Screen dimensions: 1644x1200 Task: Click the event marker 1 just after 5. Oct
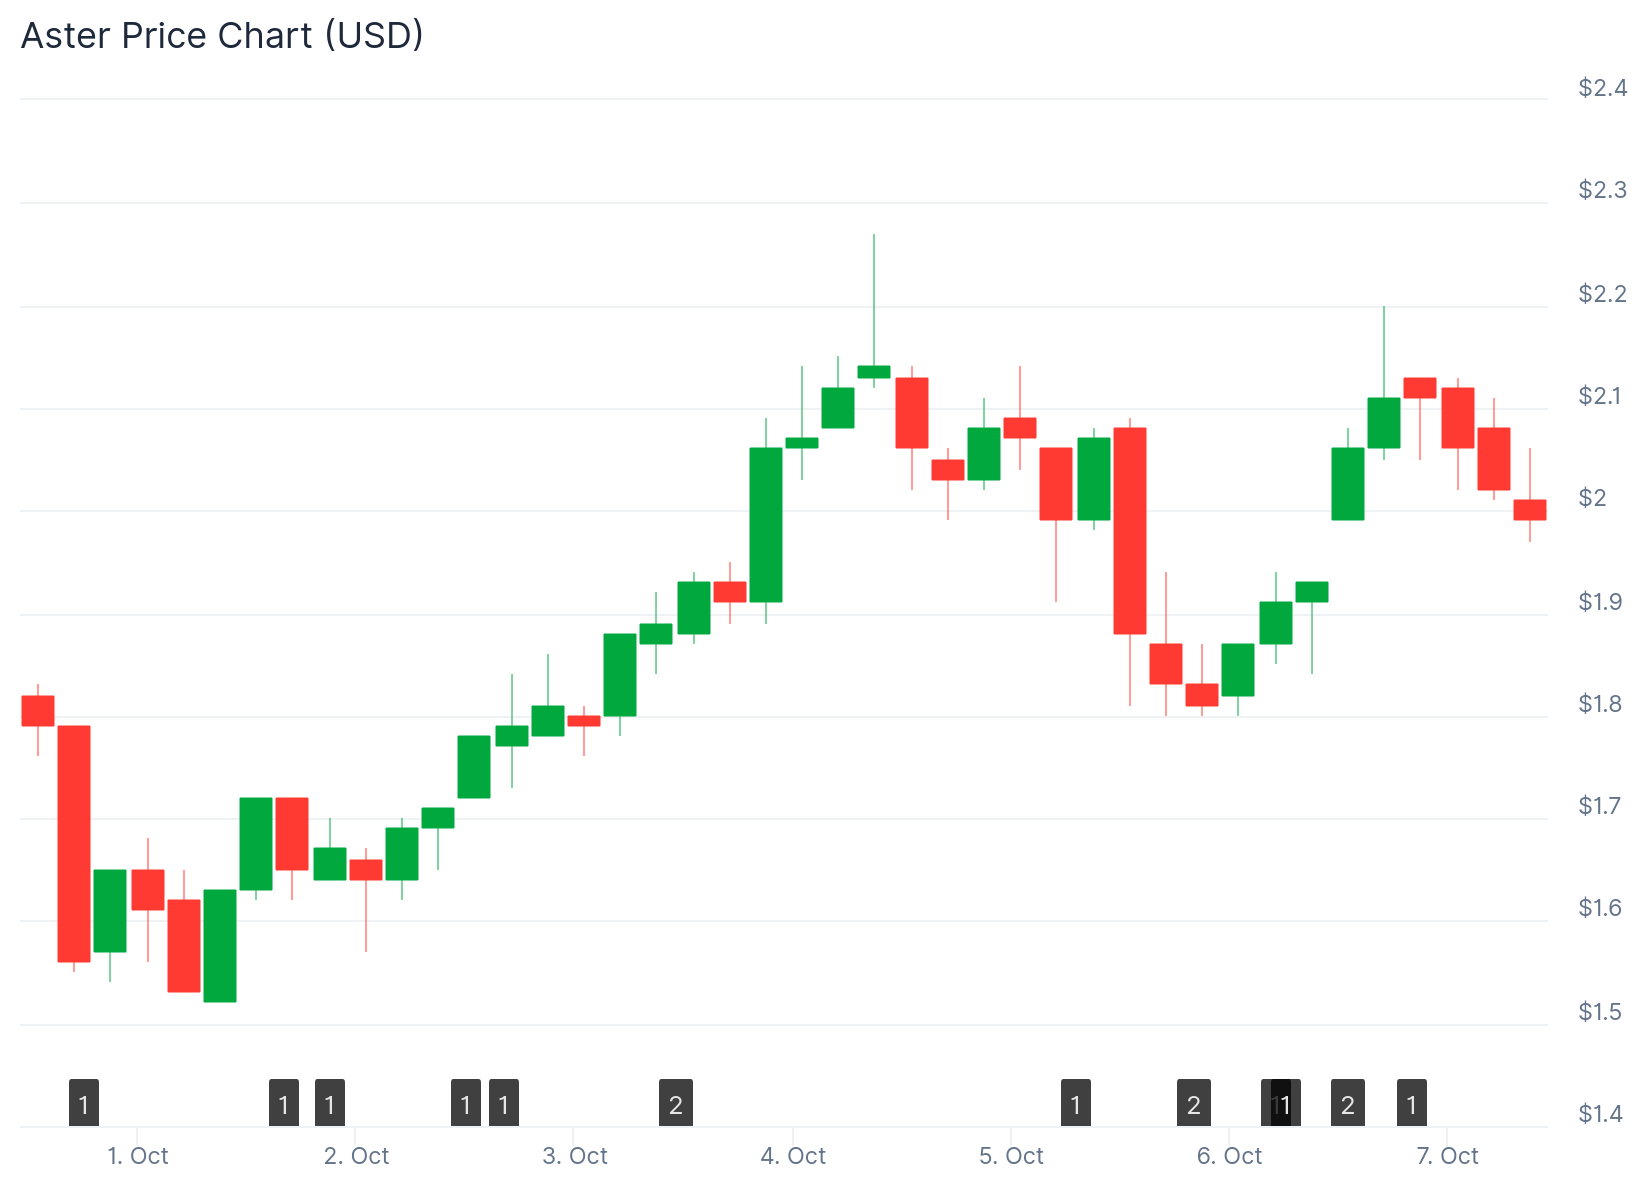[x=1076, y=1103]
